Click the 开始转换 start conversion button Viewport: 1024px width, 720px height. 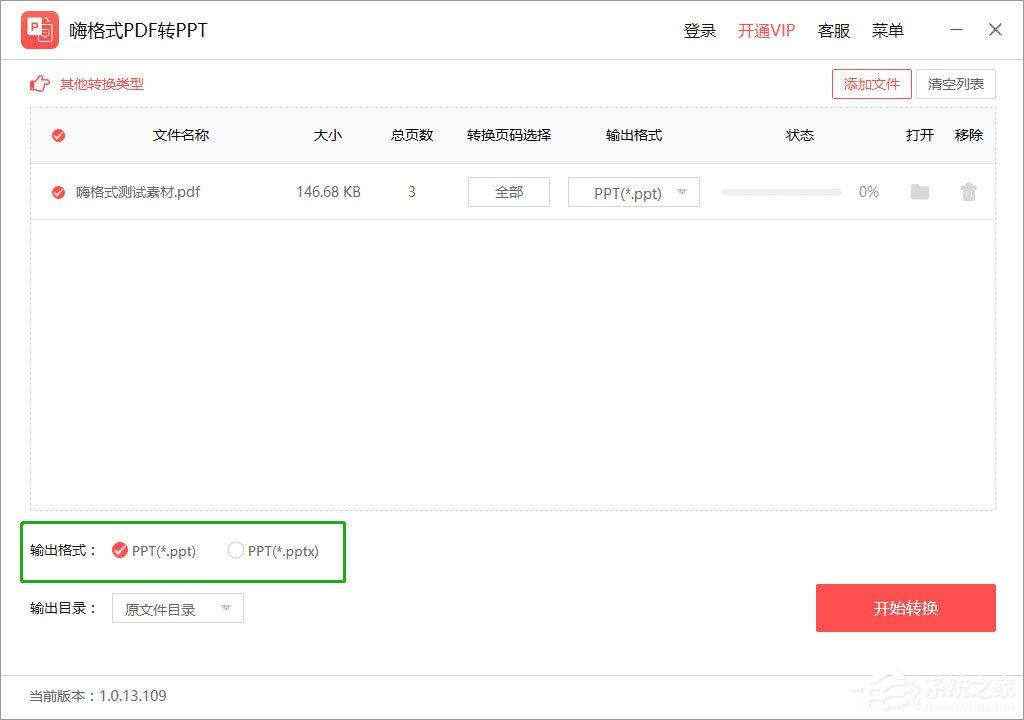[x=906, y=608]
